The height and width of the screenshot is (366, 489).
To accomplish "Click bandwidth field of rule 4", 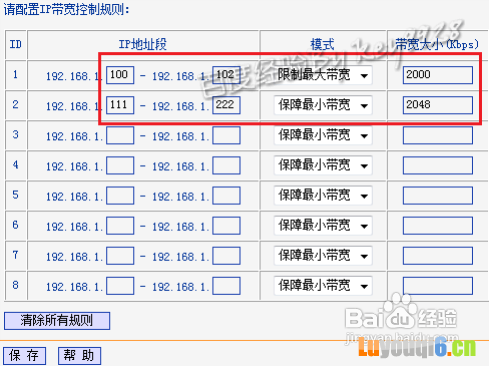I will coord(438,165).
